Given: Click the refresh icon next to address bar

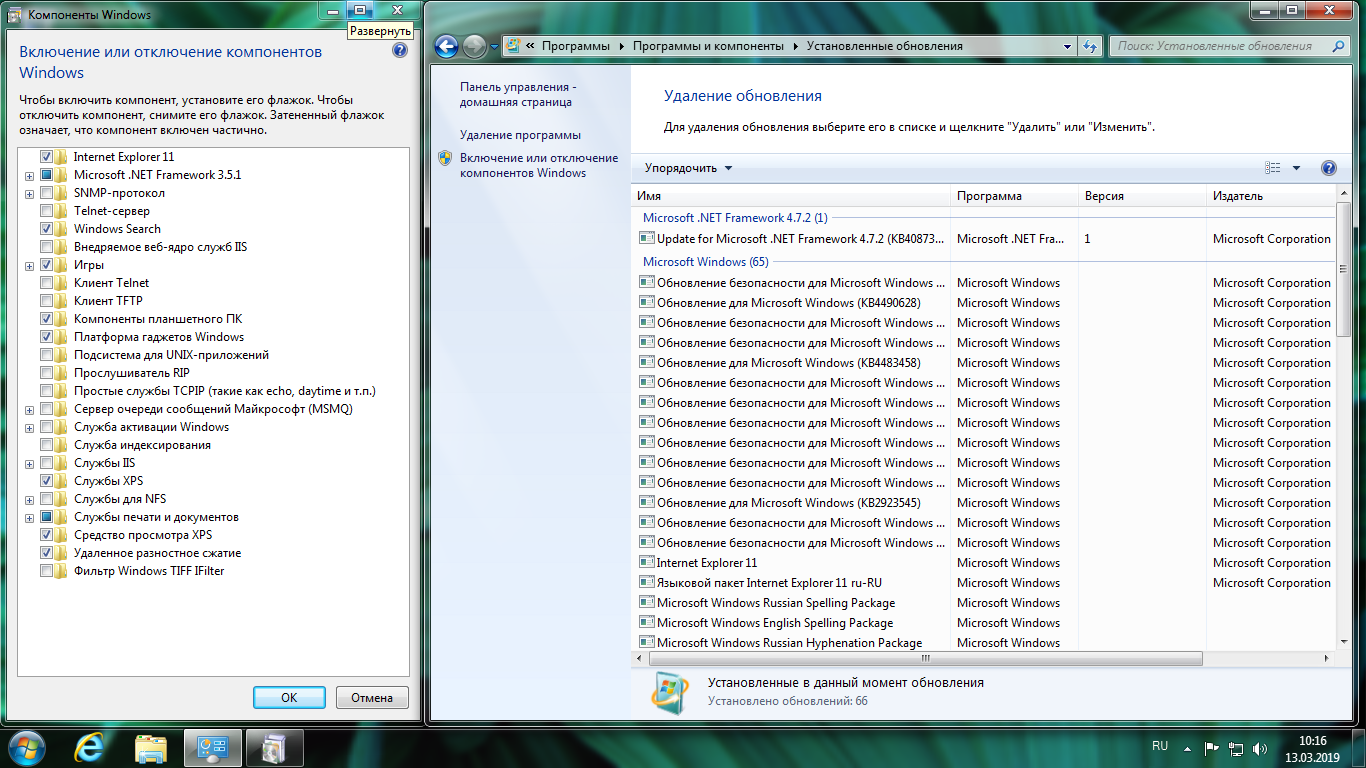Looking at the screenshot, I should coord(1091,46).
